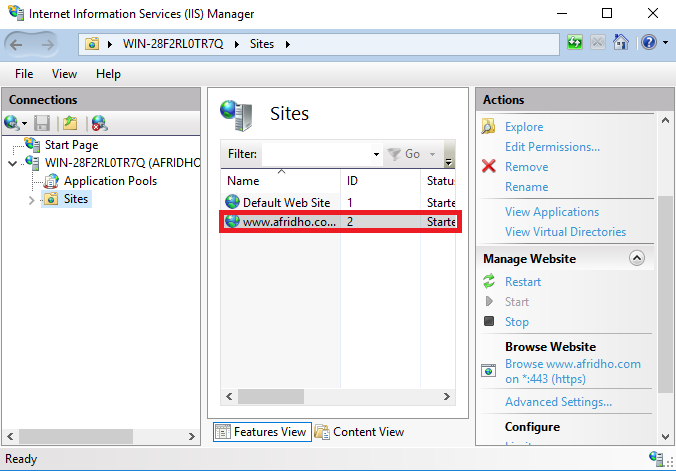The width and height of the screenshot is (676, 471).
Task: Click the sites list right scroll arrow
Action: 447,397
